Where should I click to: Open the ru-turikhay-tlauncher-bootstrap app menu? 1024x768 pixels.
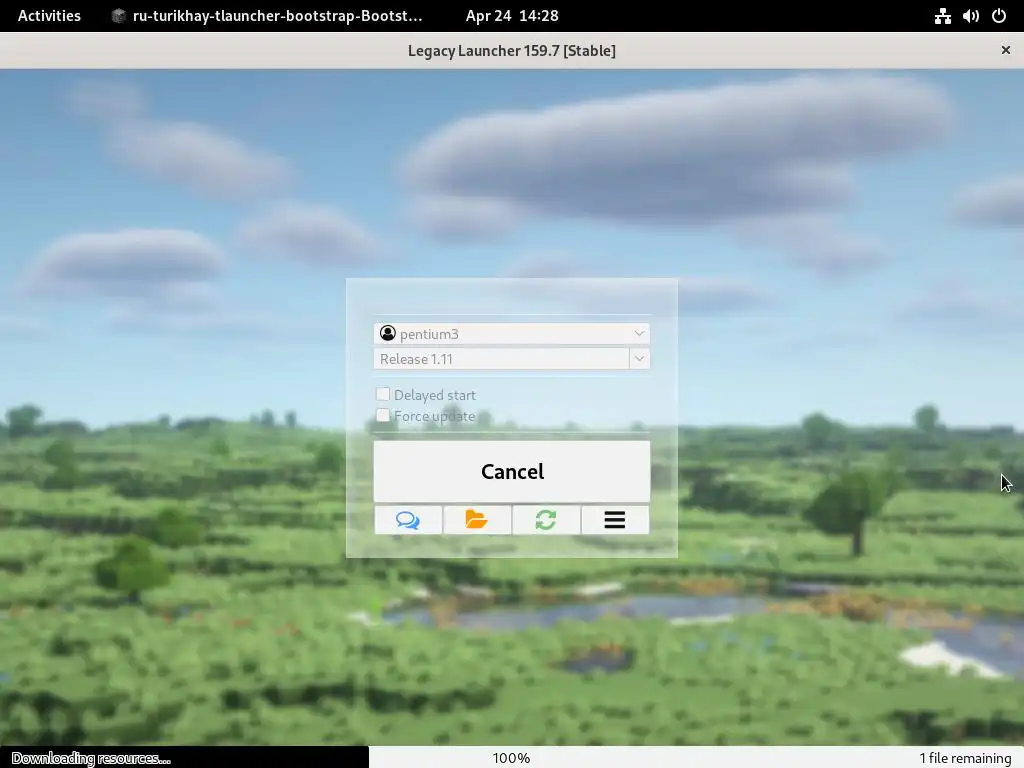(267, 16)
